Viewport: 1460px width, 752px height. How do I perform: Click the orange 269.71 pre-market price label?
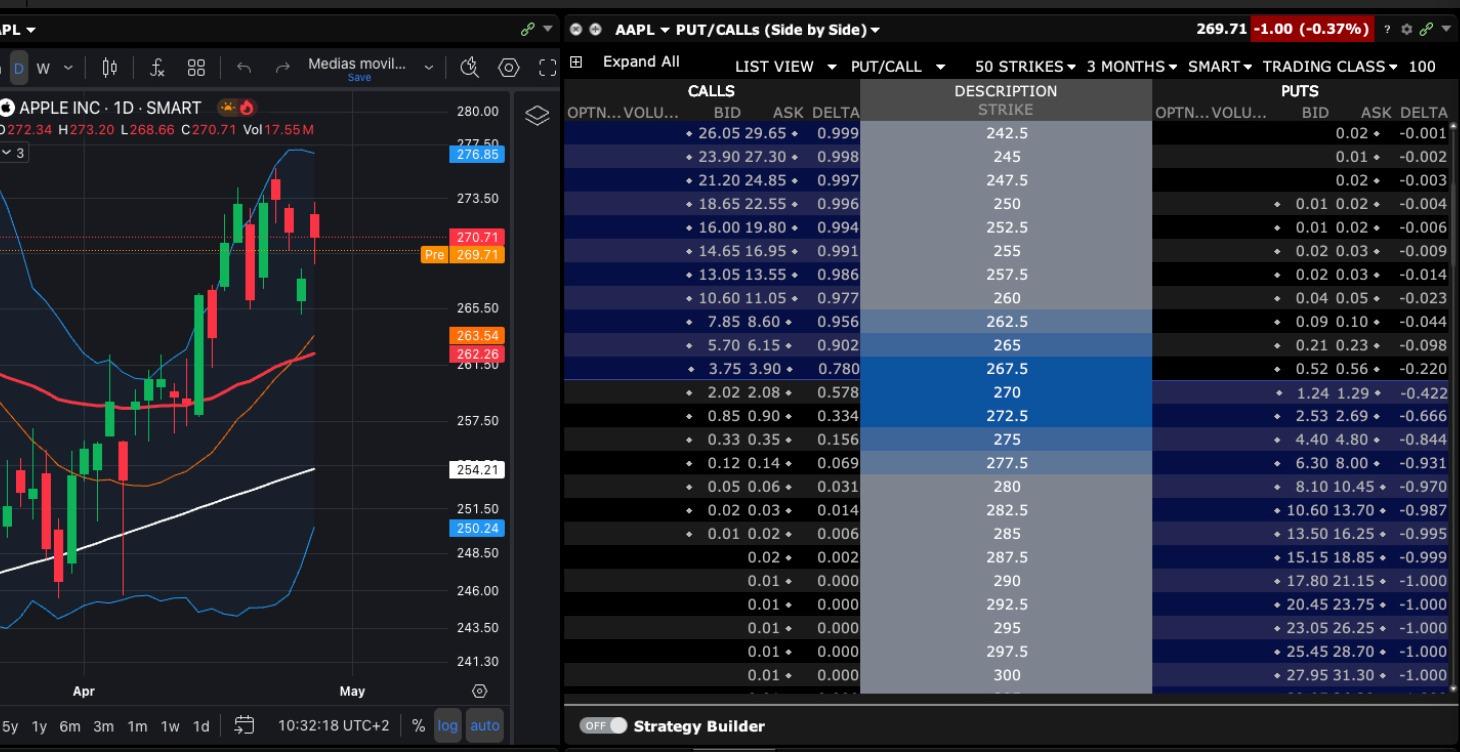(x=478, y=255)
